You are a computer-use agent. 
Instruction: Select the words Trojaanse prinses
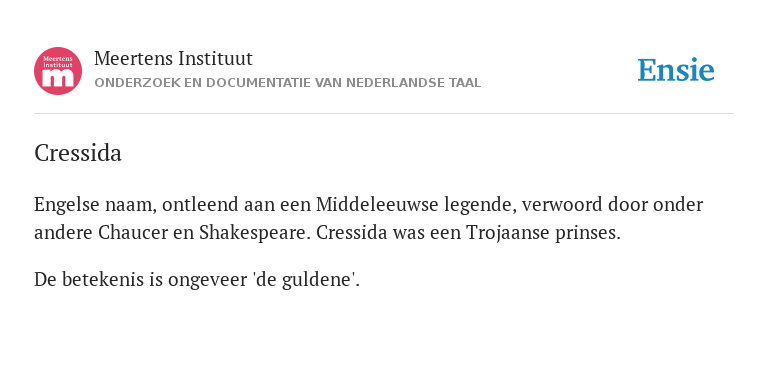543,234
